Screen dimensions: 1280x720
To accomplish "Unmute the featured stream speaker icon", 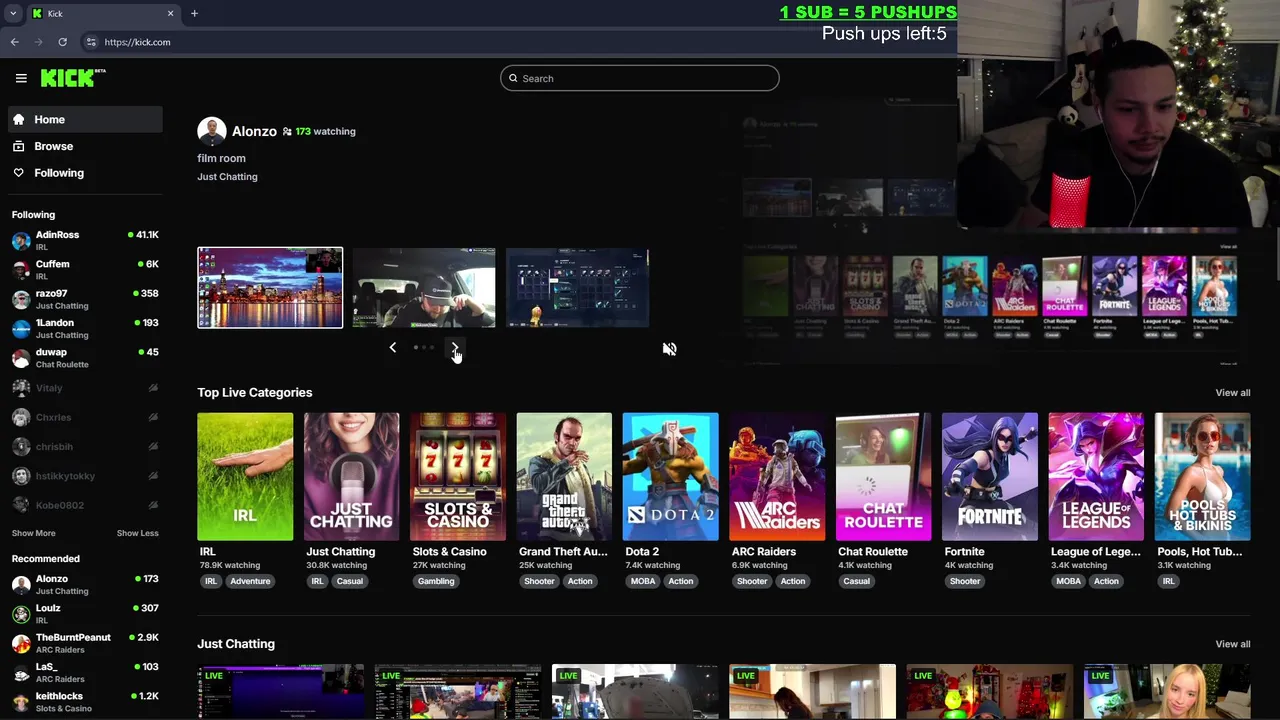I will pyautogui.click(x=669, y=349).
